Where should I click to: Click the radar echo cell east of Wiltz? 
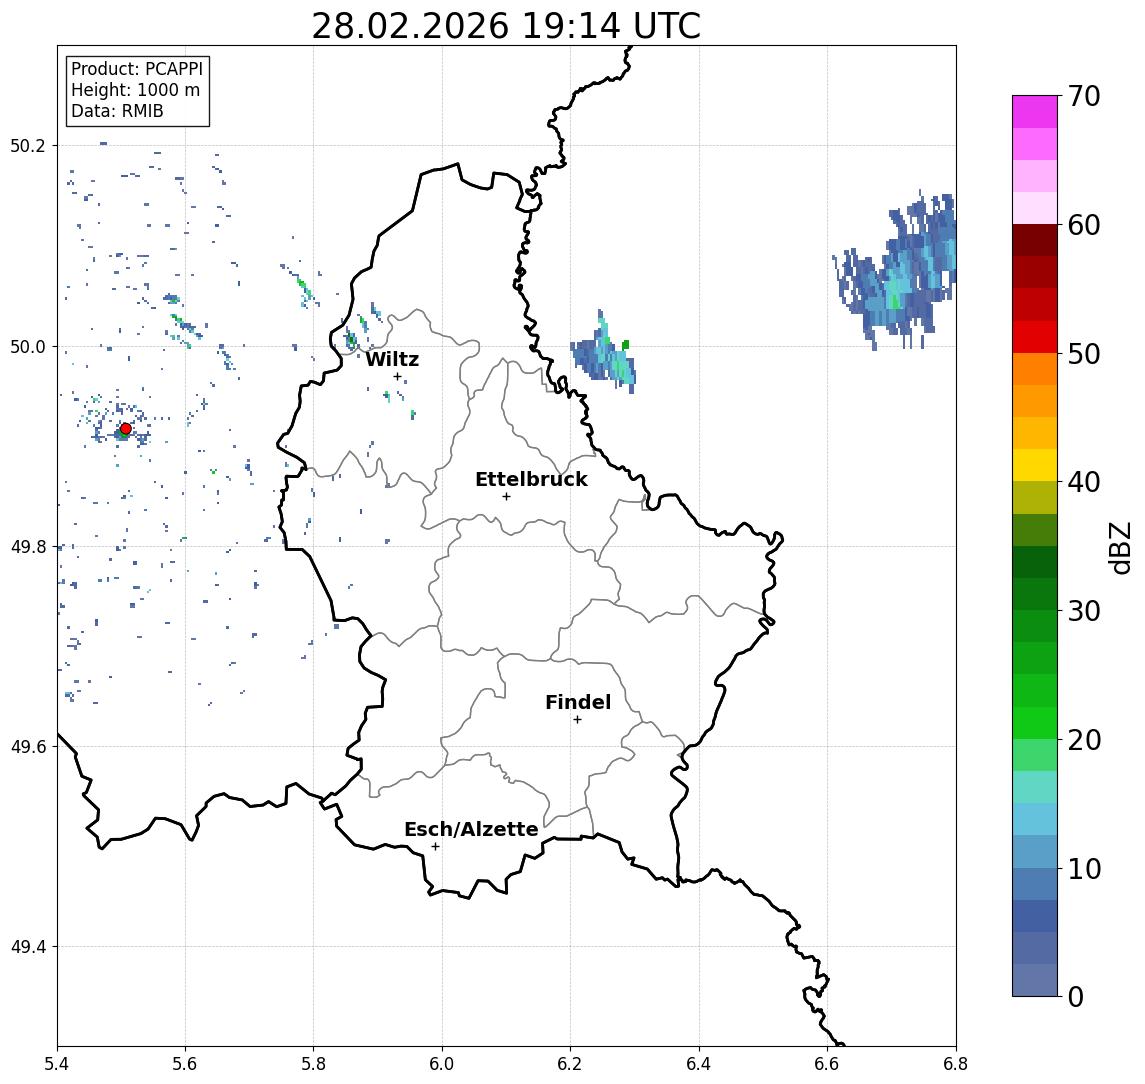(605, 354)
